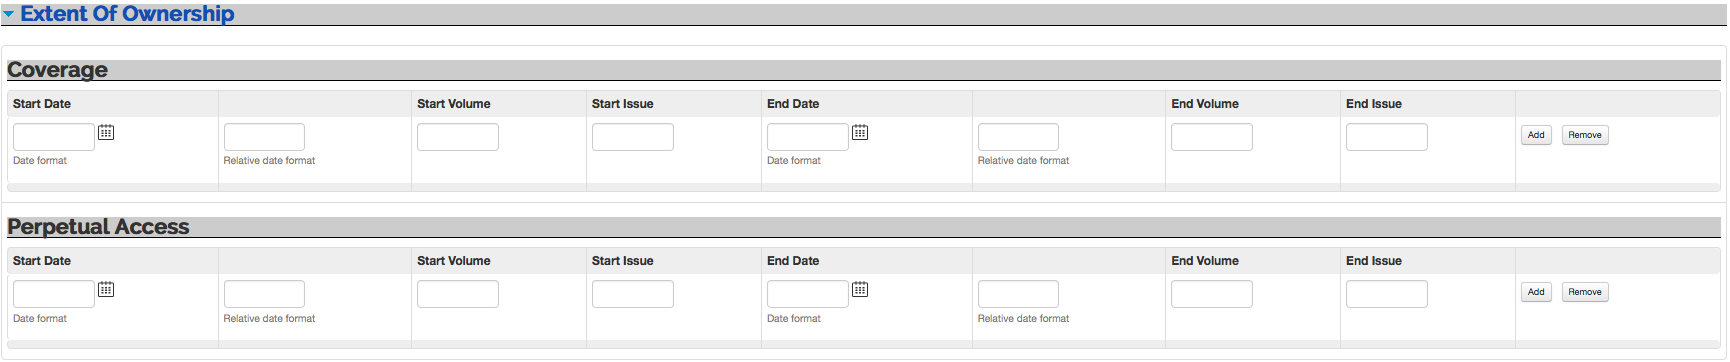
Task: Focus the Coverage Start Date field
Action: 54,137
